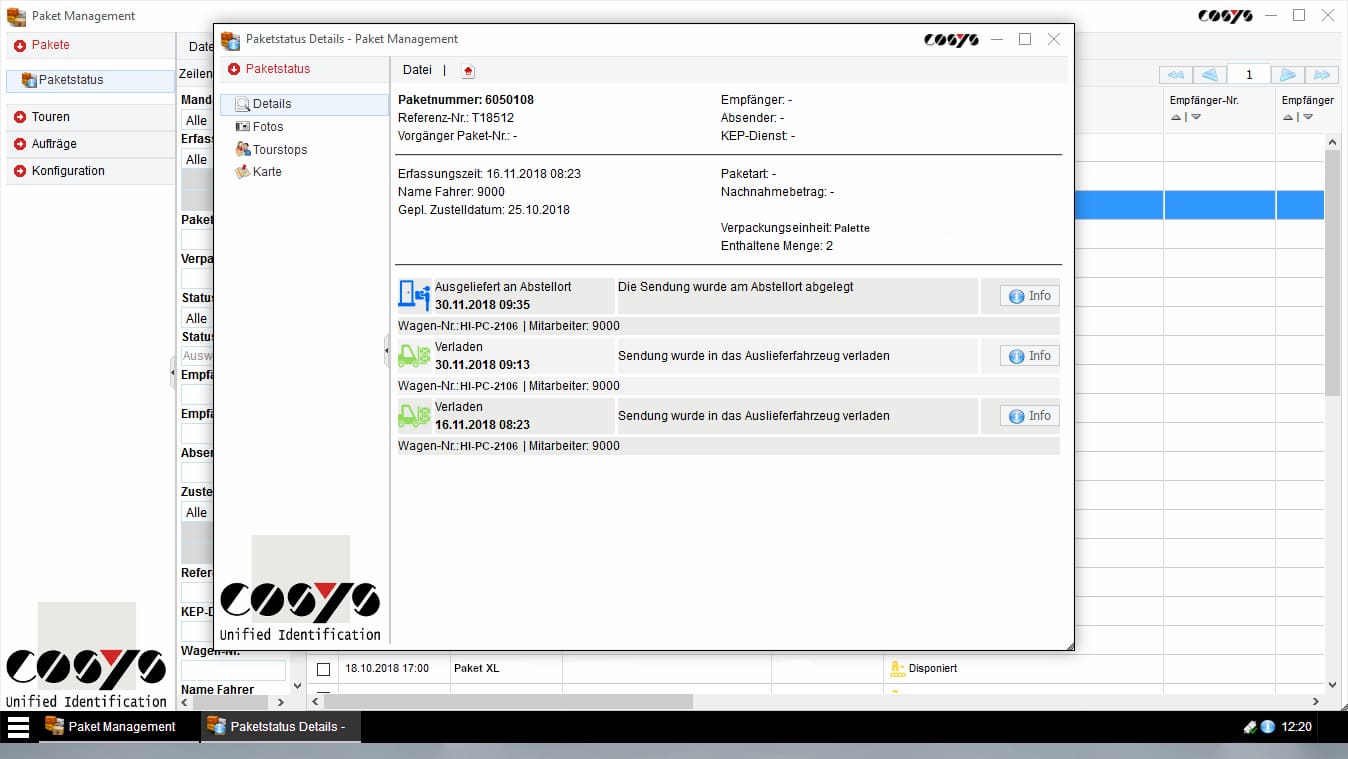Select Details in the Paketstatus tree

click(271, 104)
